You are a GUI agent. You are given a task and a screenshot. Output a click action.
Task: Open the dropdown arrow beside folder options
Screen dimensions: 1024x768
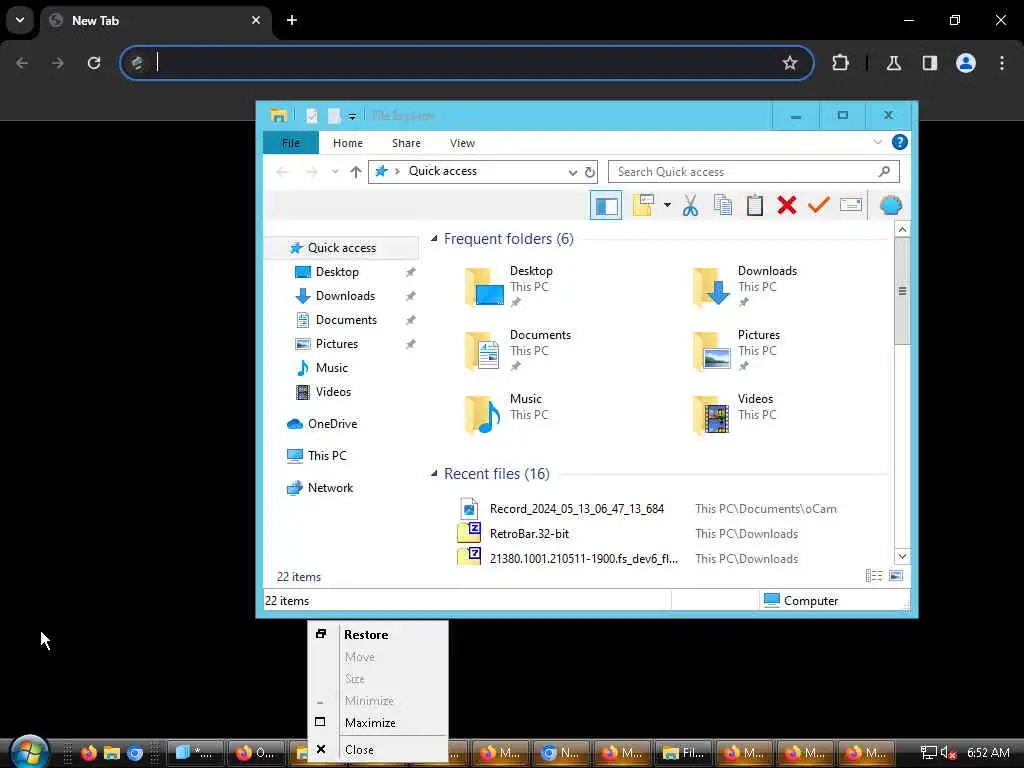(667, 205)
